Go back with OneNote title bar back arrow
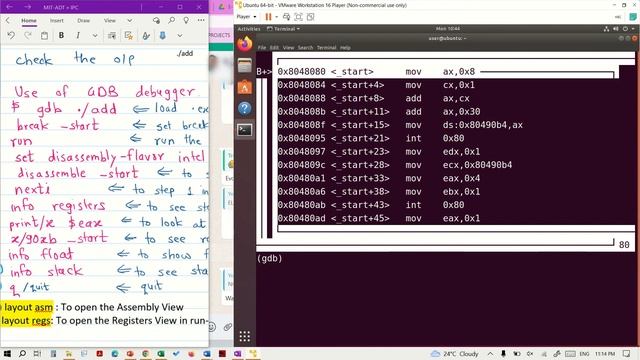This screenshot has width=640, height=360. (9, 7)
